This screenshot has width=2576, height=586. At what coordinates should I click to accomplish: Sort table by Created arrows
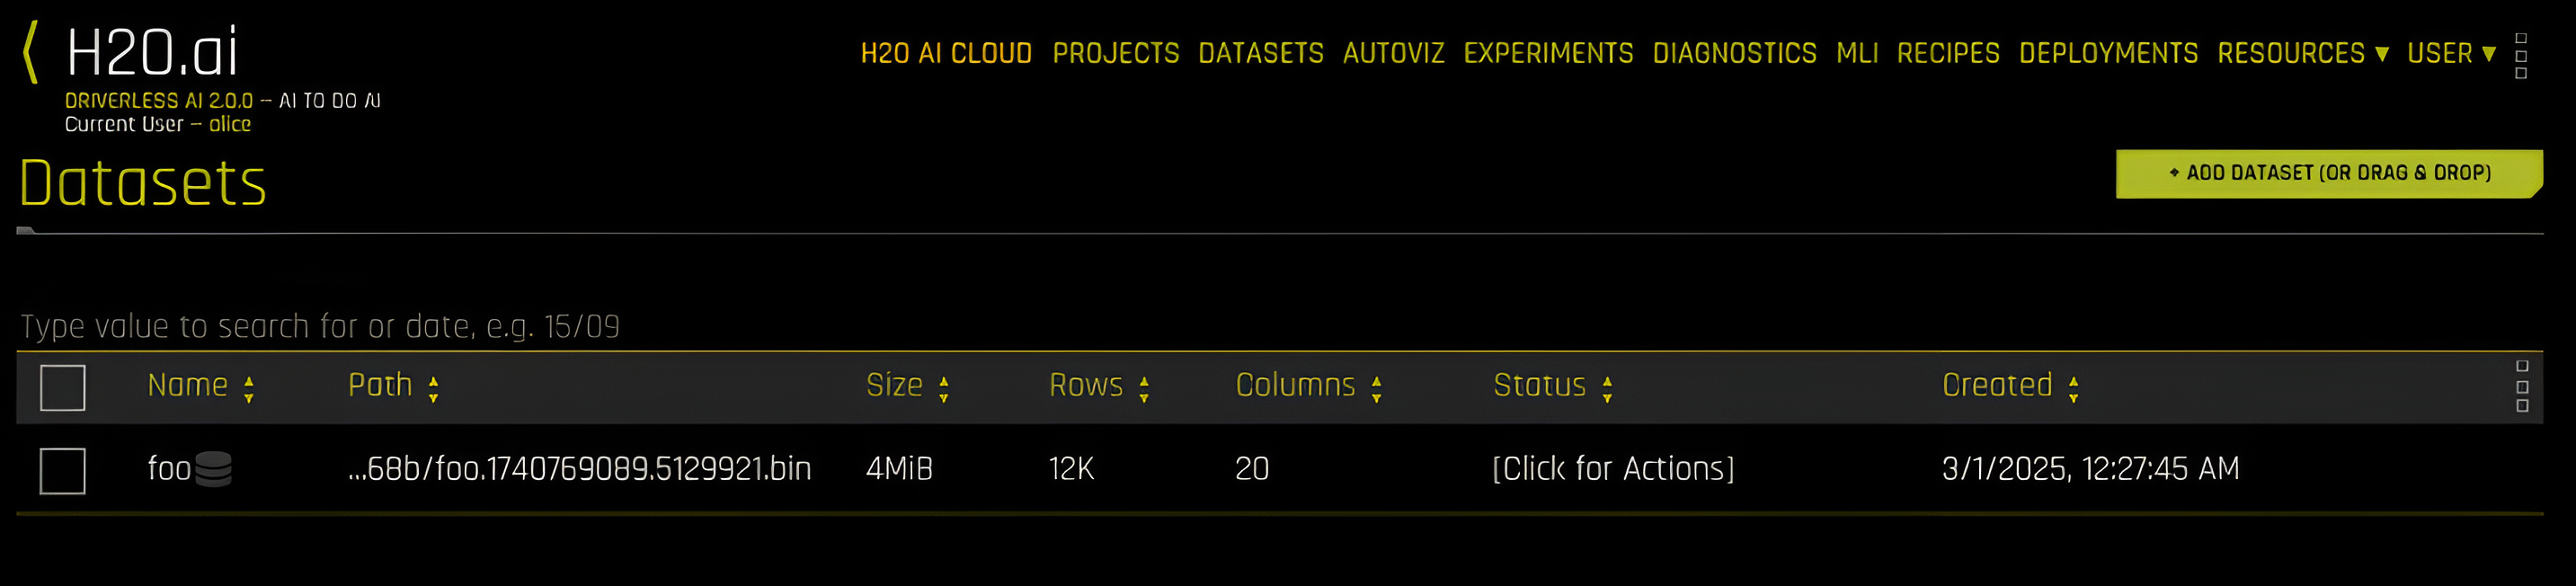point(2073,389)
